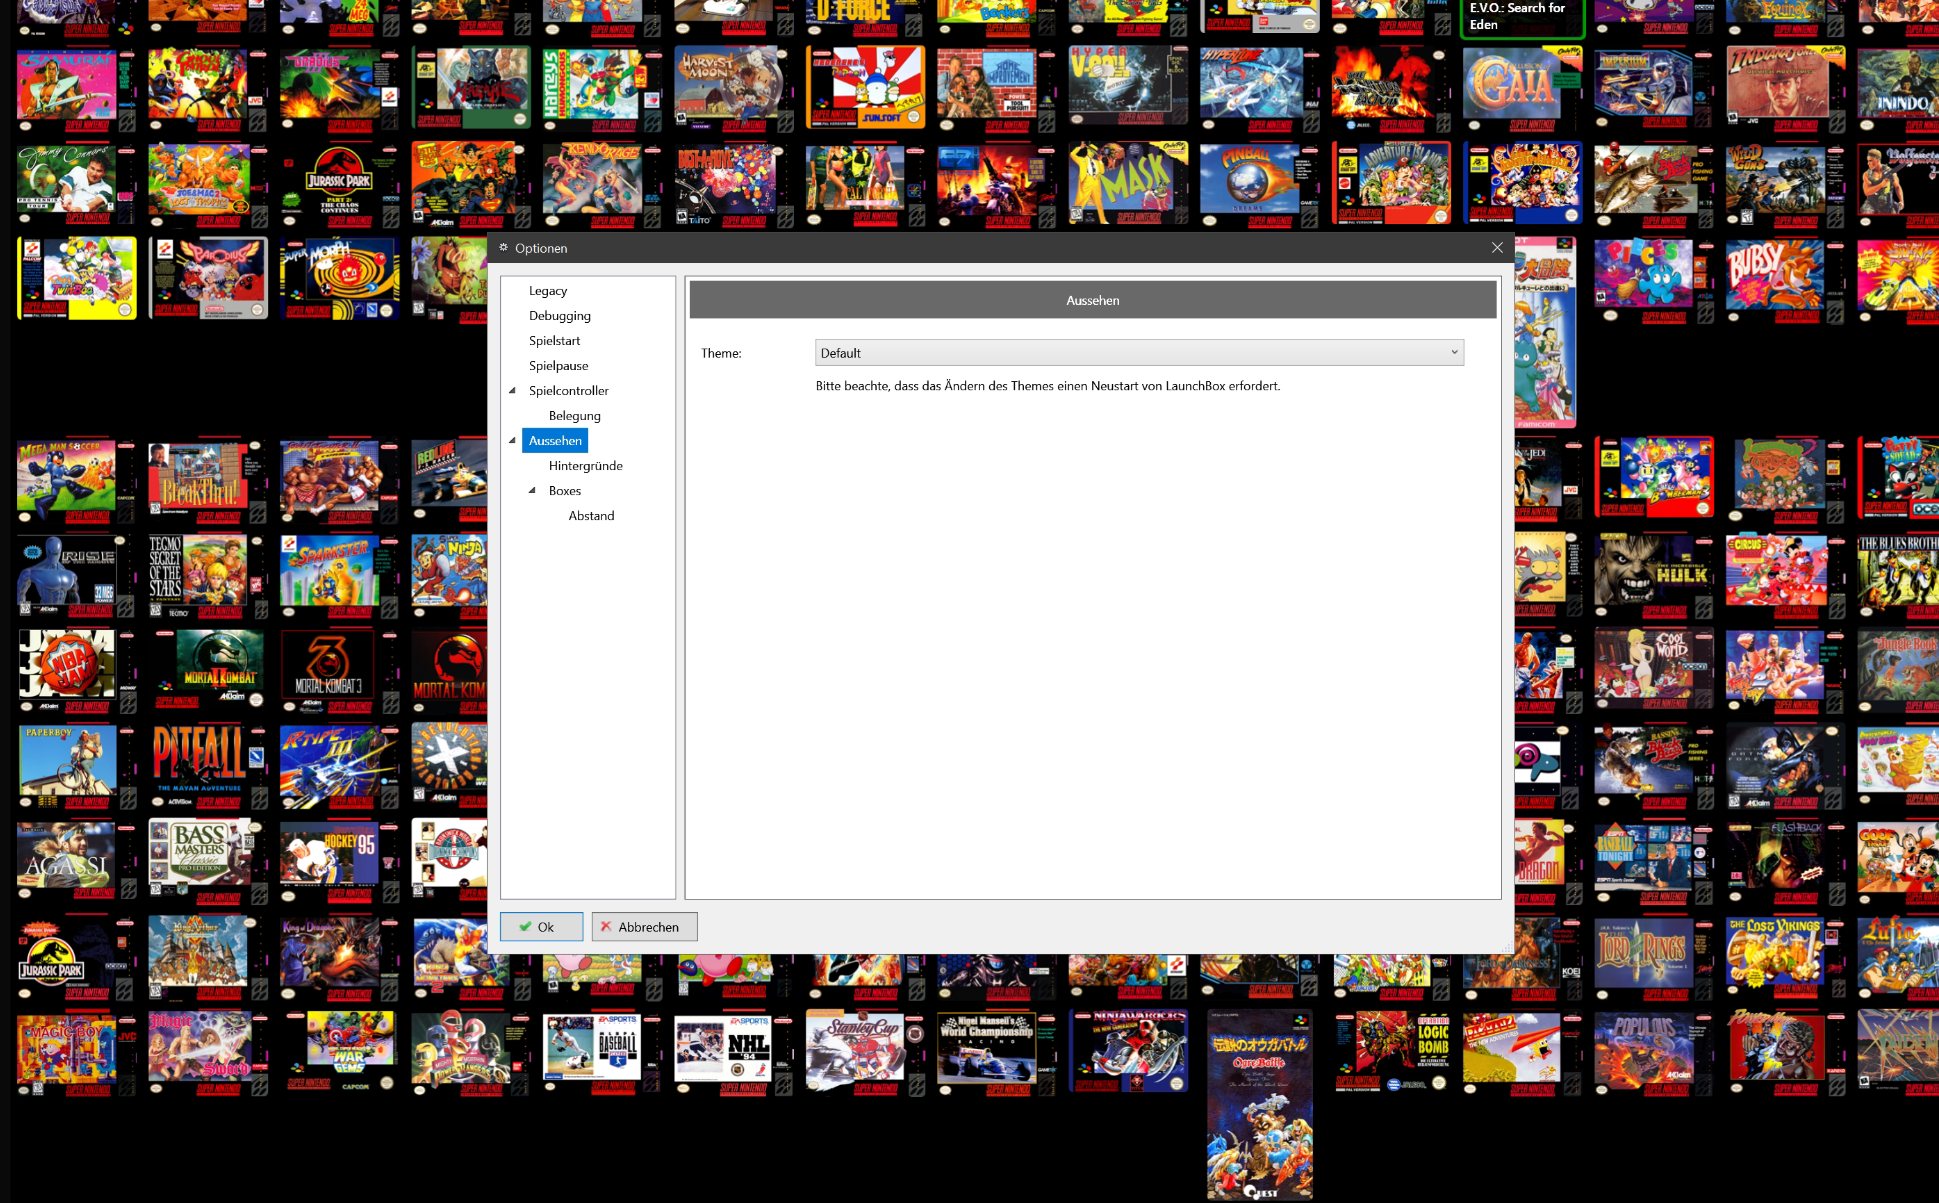Select Boxes in the options tree
The width and height of the screenshot is (1939, 1203).
pos(565,491)
